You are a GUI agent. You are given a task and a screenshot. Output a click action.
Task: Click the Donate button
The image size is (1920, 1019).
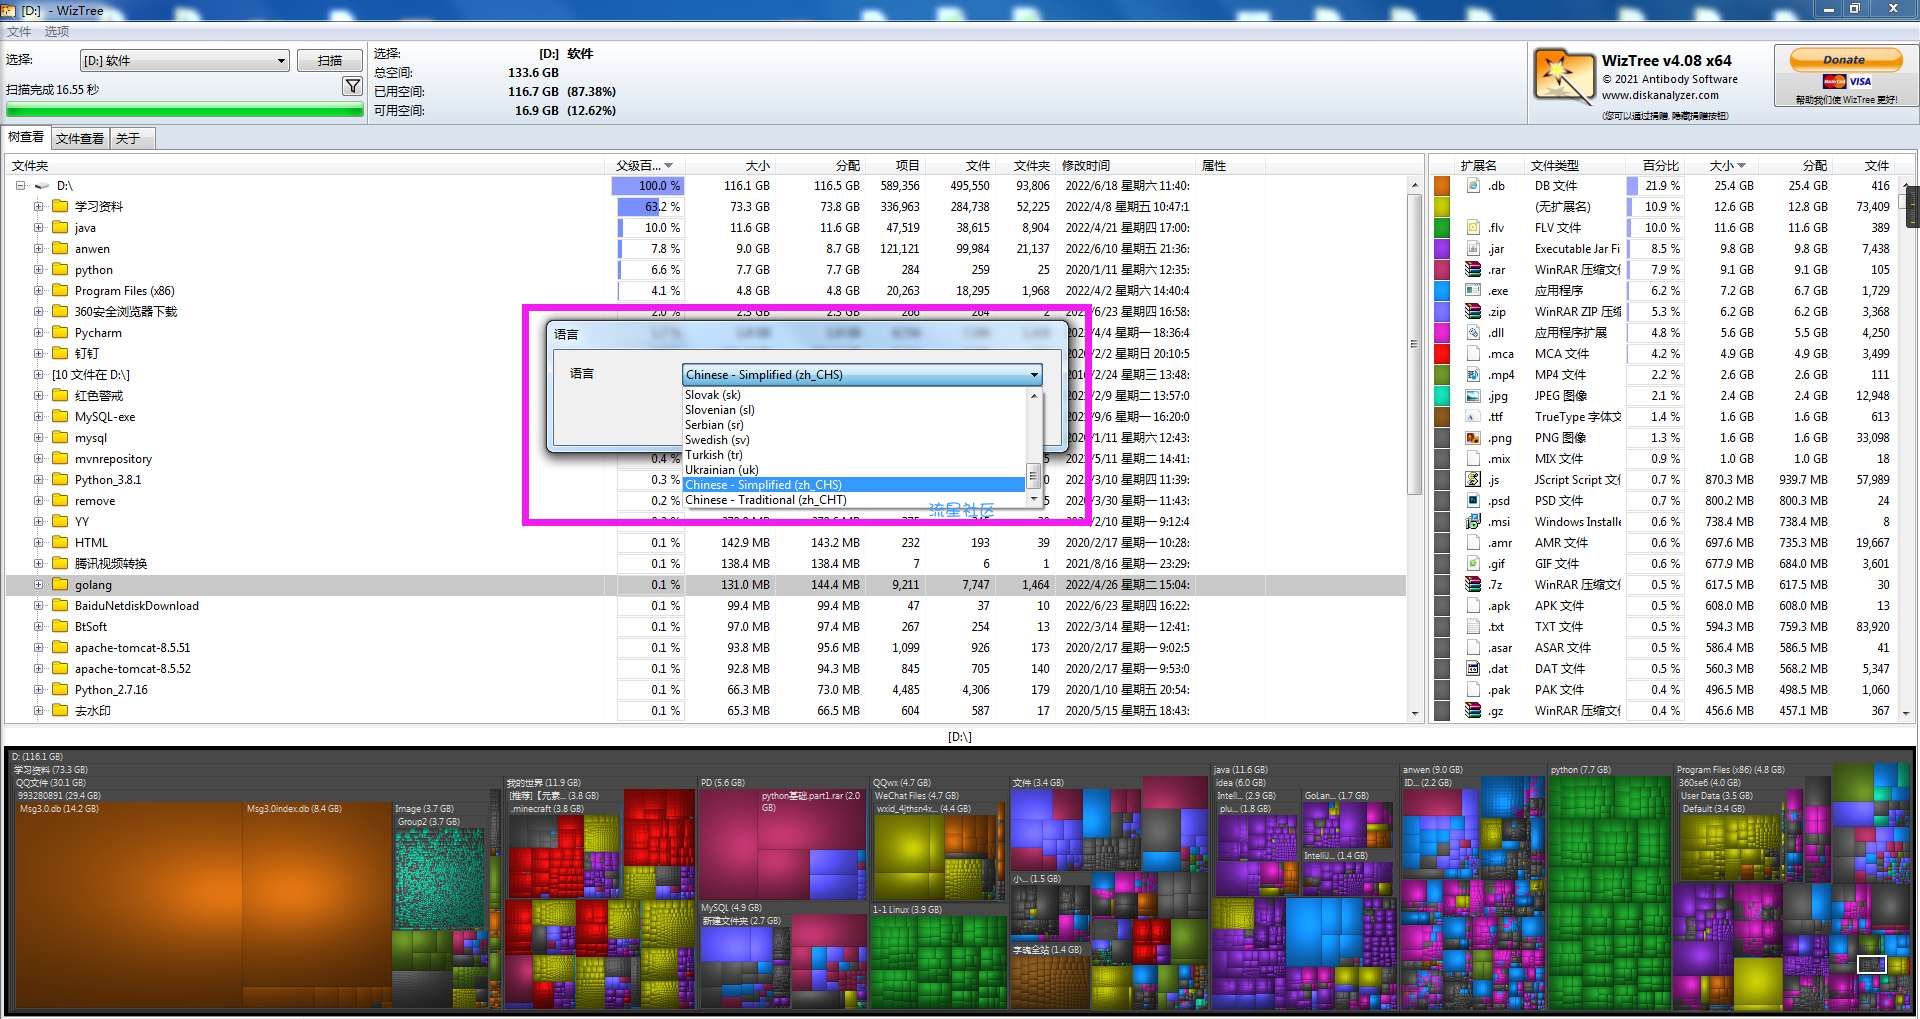tap(1845, 59)
